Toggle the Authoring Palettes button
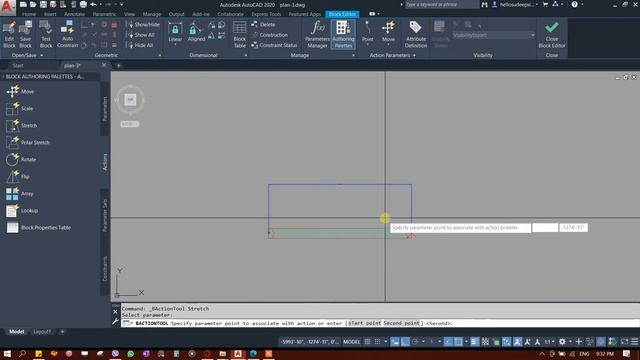 coord(343,35)
